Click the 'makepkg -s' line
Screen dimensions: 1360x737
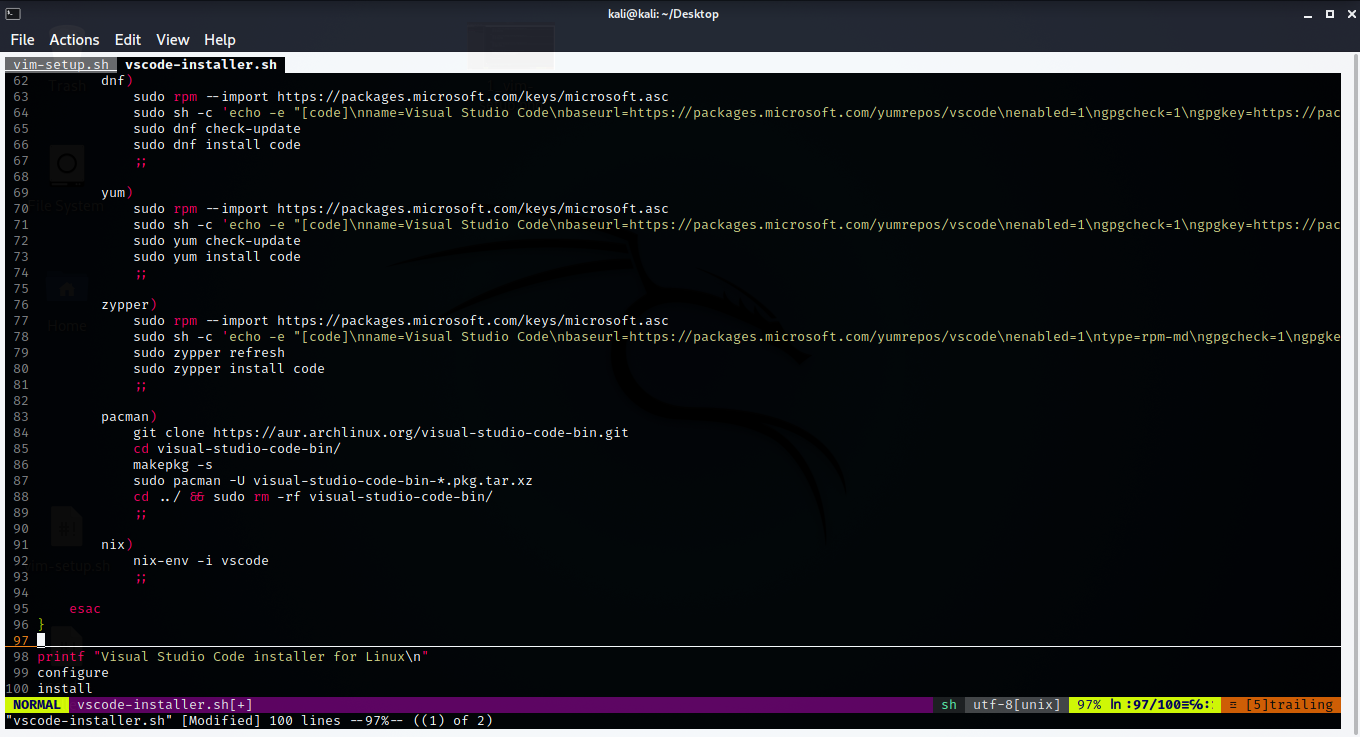pyautogui.click(x=173, y=465)
